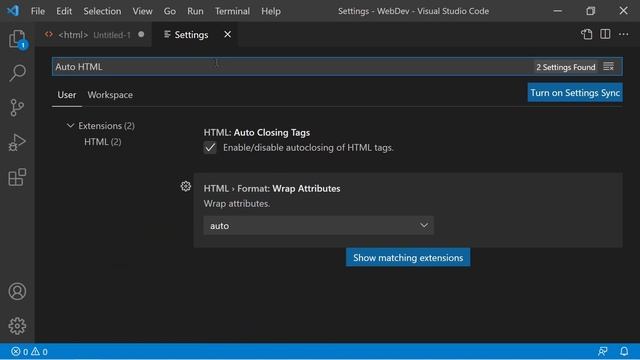
Task: Switch to Workspace settings tab
Action: (x=110, y=95)
